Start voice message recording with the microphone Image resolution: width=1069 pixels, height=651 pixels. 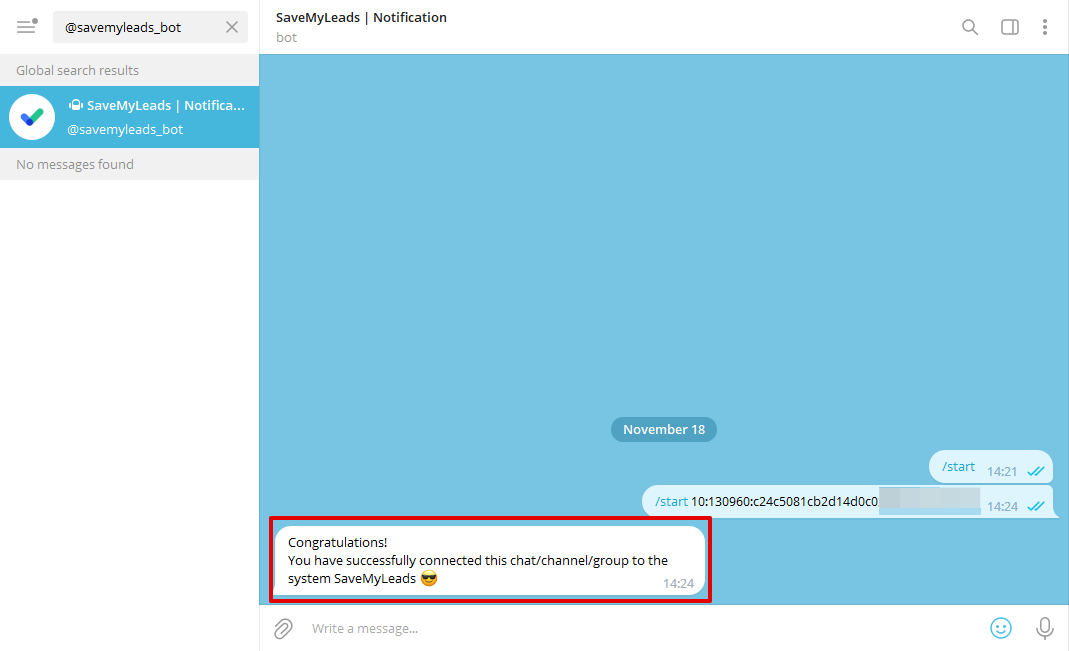click(1044, 628)
